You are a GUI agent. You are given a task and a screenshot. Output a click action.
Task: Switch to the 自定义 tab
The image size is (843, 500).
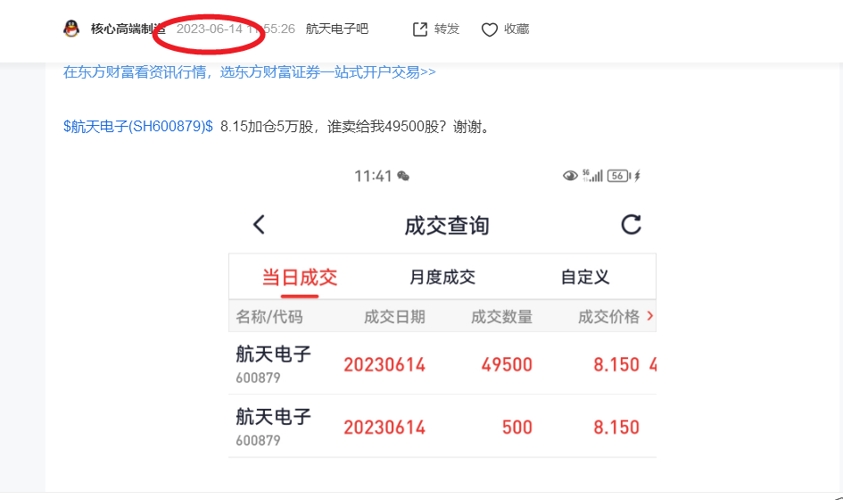[x=585, y=277]
